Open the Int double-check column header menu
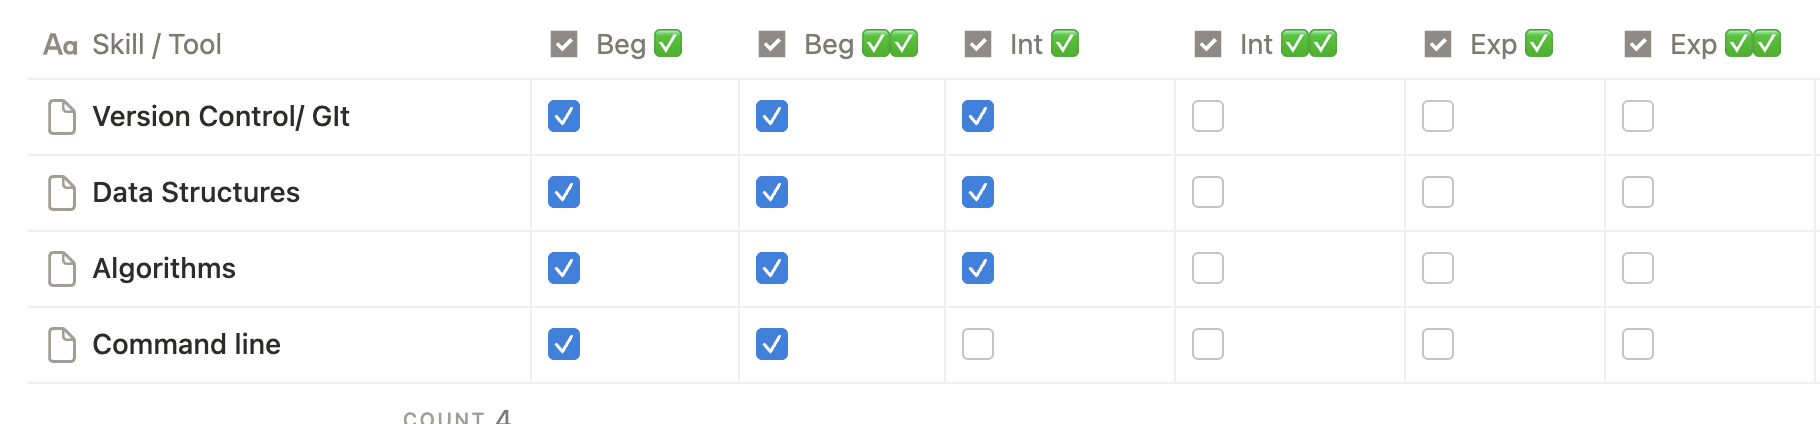 (1266, 45)
